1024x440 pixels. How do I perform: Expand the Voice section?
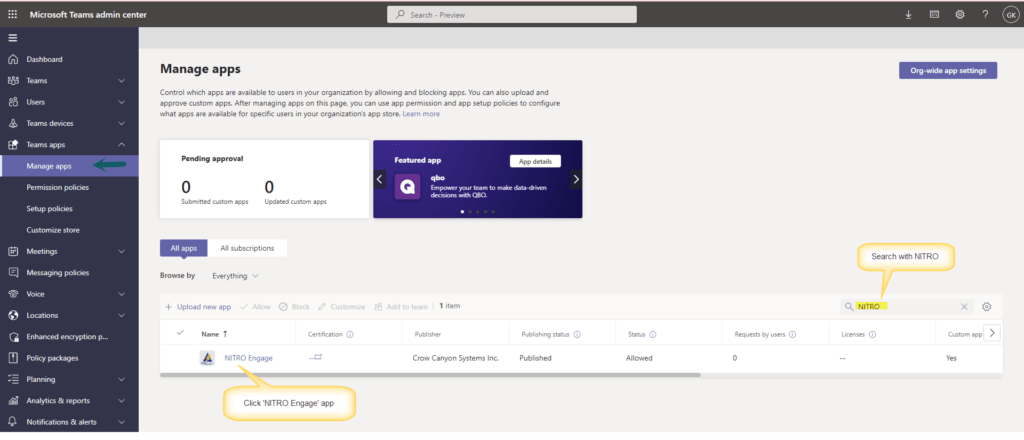point(121,294)
